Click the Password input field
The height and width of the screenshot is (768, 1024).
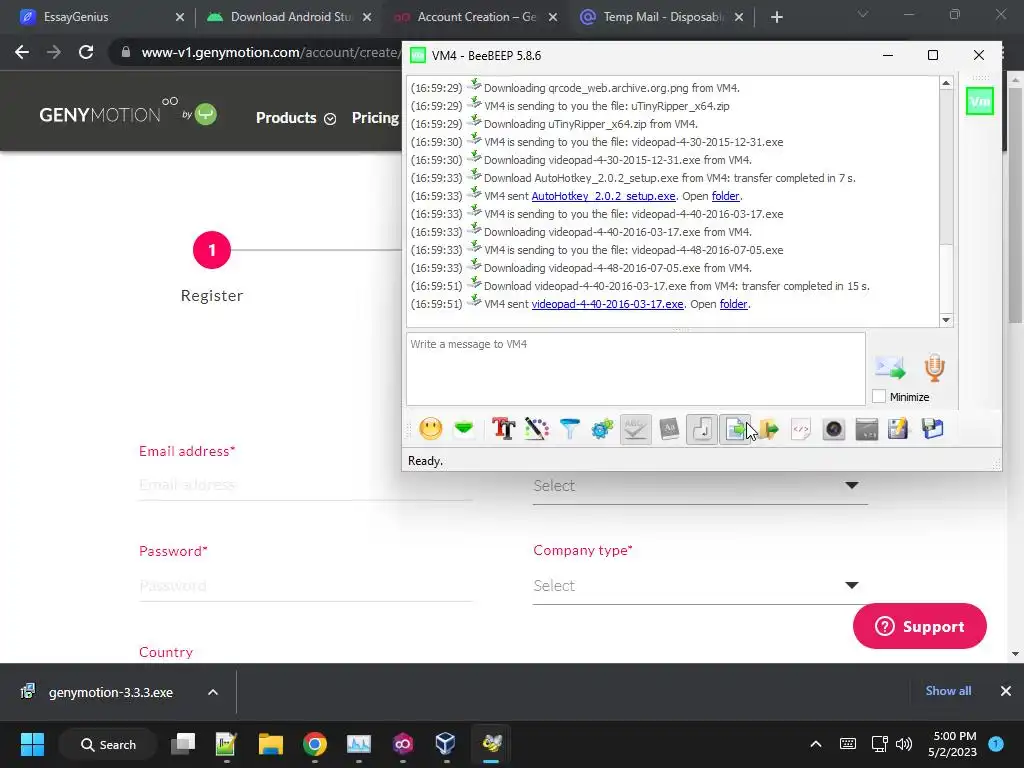305,585
